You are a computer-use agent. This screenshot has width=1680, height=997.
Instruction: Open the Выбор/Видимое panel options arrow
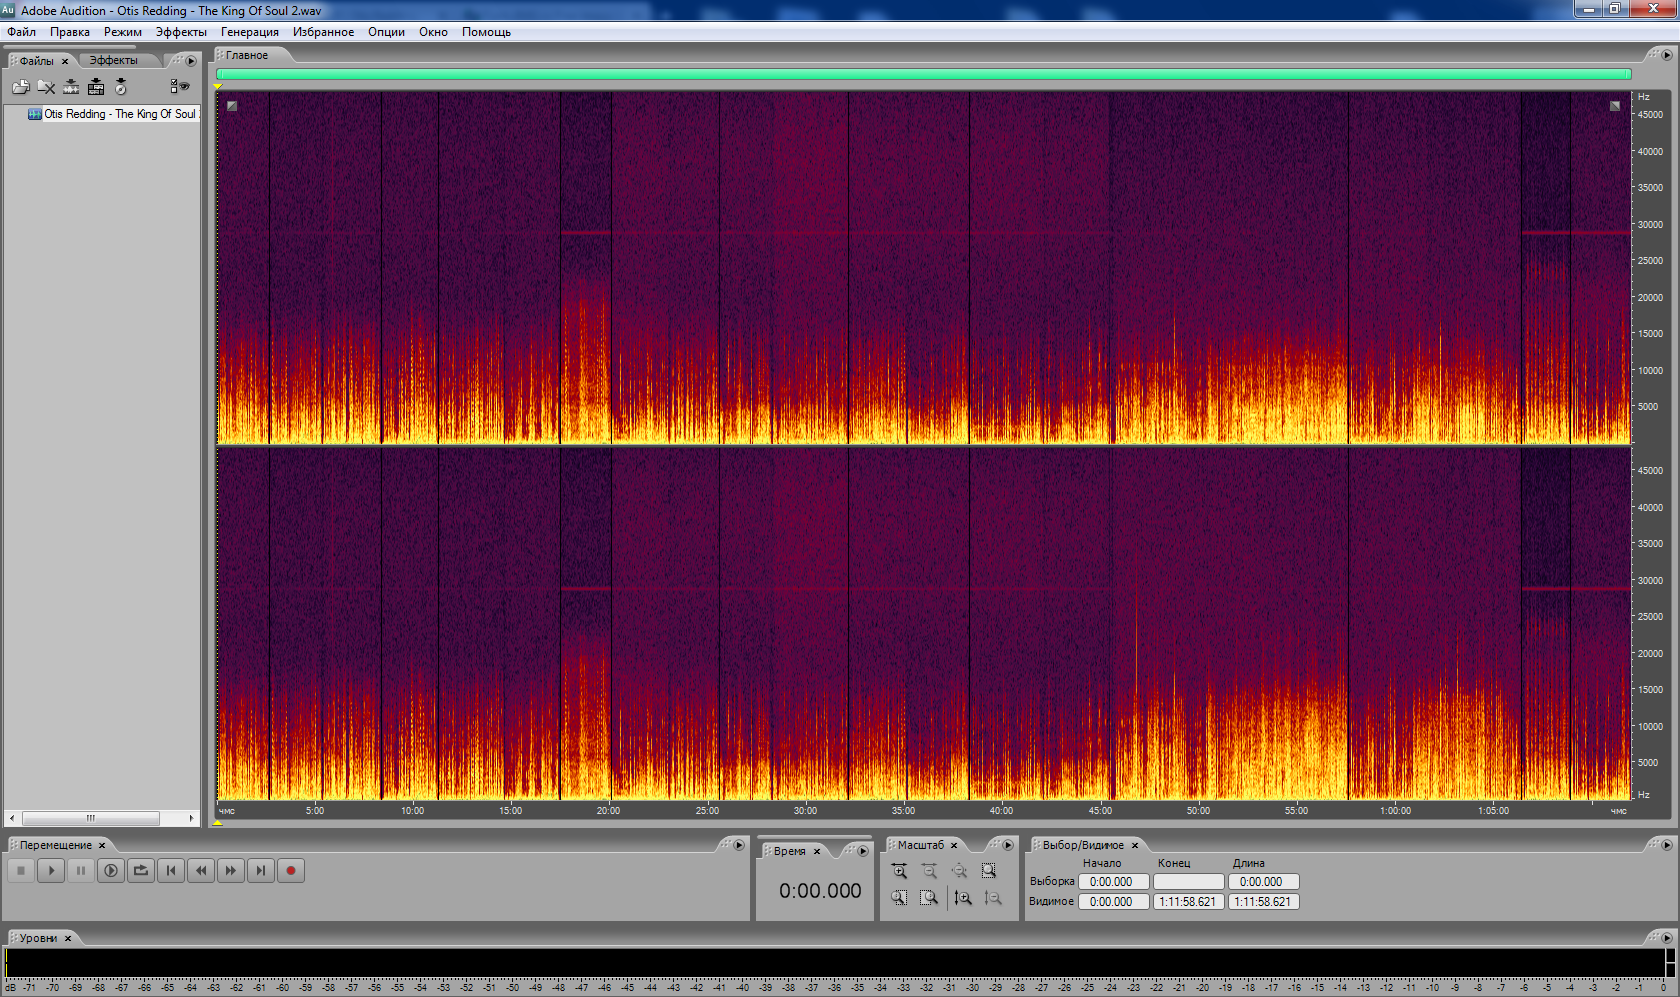coord(1667,845)
